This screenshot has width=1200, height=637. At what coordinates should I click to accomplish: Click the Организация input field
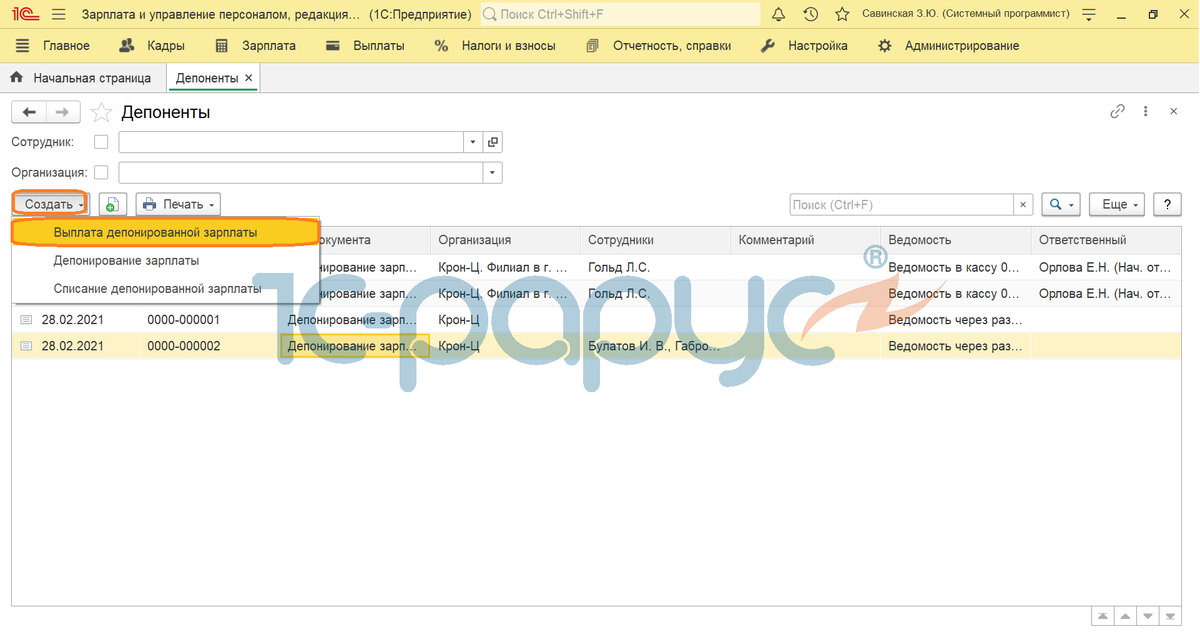tap(301, 172)
